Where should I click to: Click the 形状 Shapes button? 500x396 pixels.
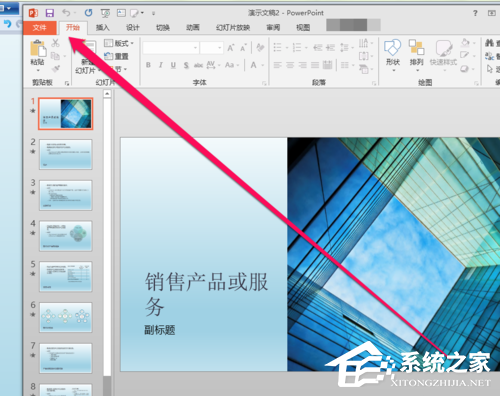pyautogui.click(x=393, y=55)
